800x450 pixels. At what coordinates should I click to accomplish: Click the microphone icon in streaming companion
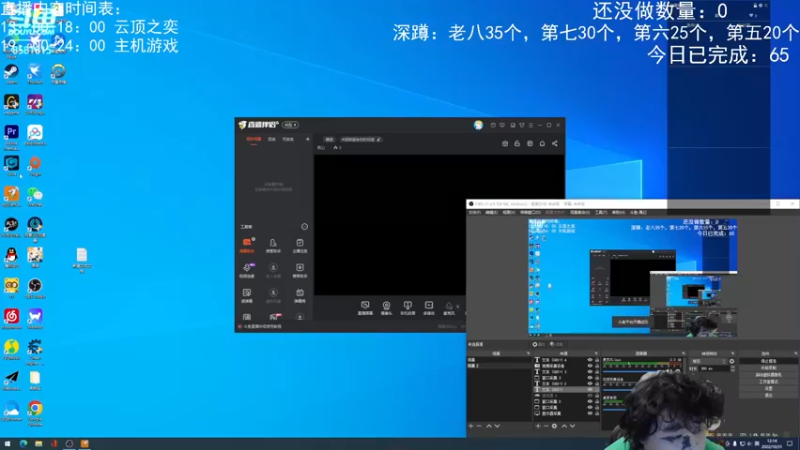448,306
